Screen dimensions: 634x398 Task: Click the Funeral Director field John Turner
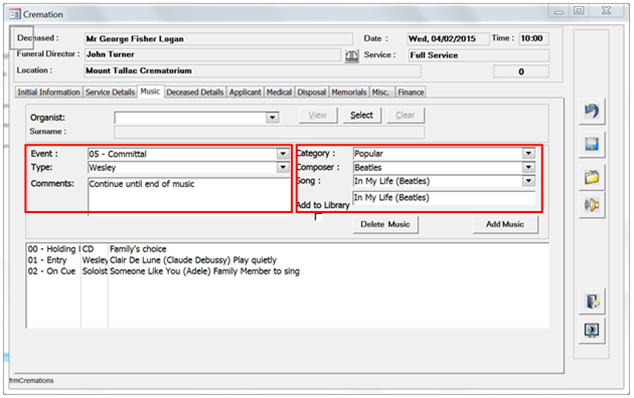tap(212, 55)
